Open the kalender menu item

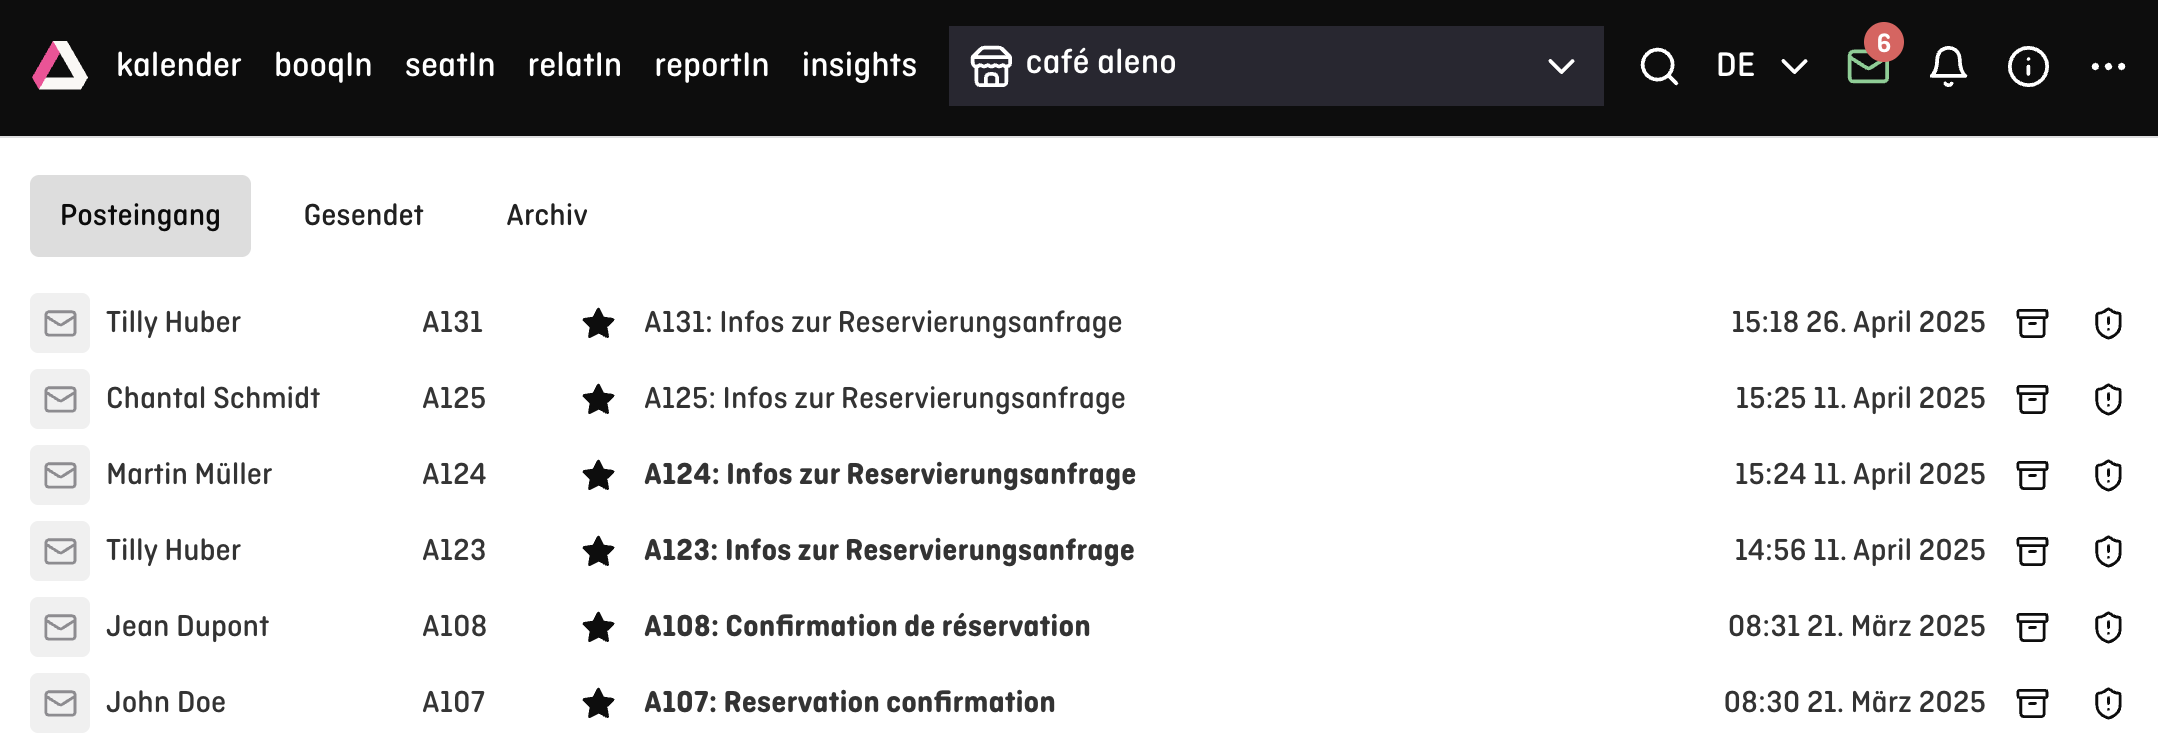pos(179,65)
